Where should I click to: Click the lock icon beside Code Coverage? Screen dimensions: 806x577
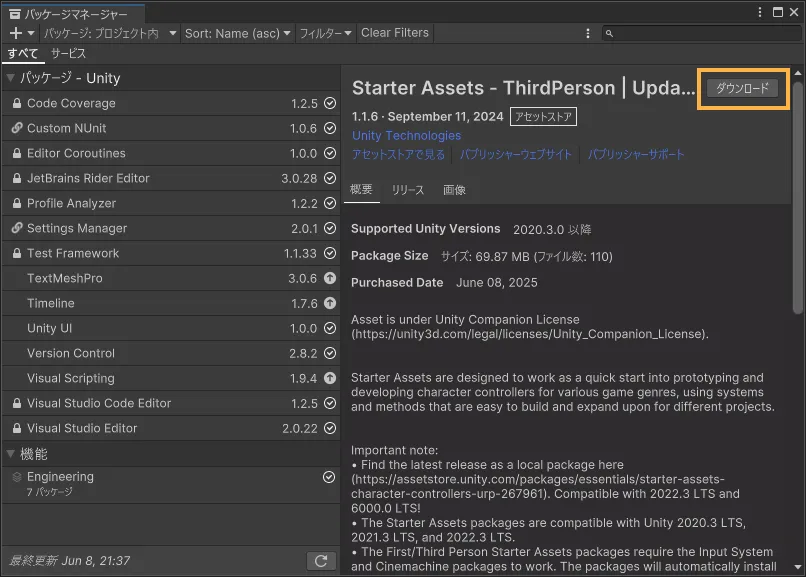[17, 103]
